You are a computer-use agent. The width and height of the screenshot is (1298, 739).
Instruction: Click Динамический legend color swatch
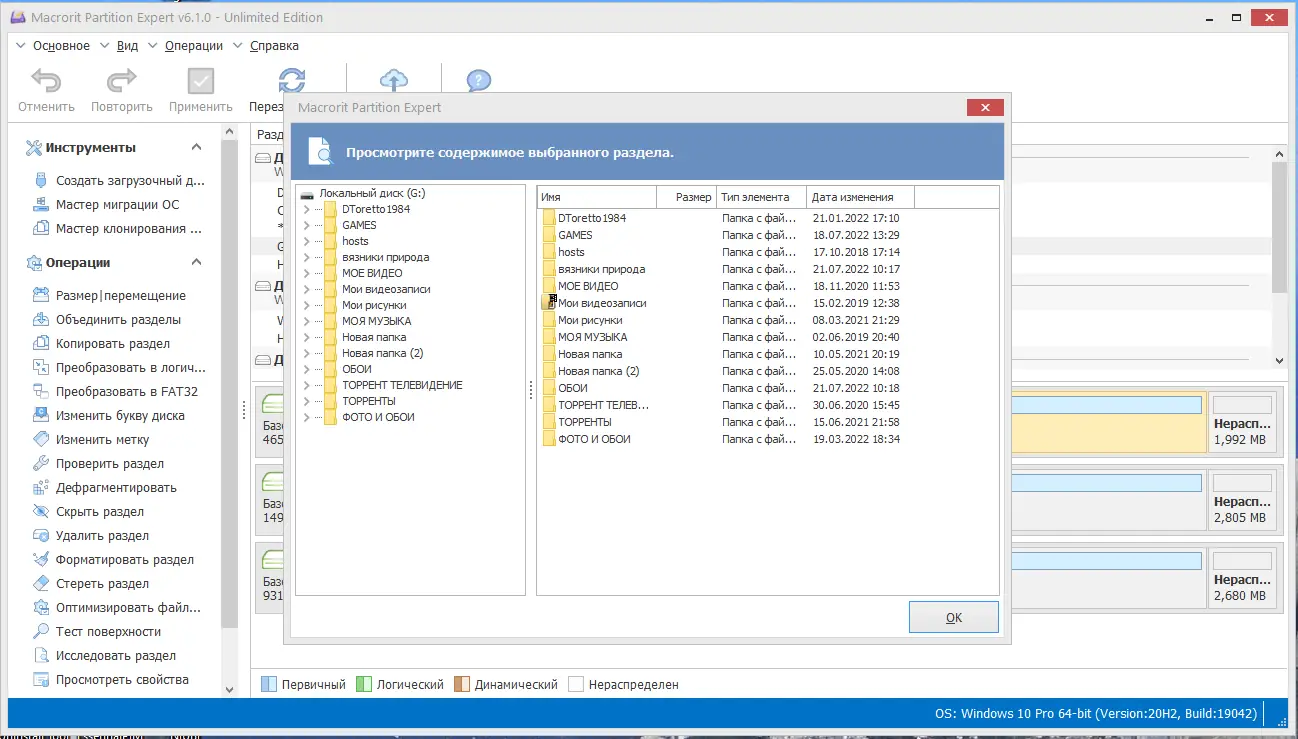point(462,685)
